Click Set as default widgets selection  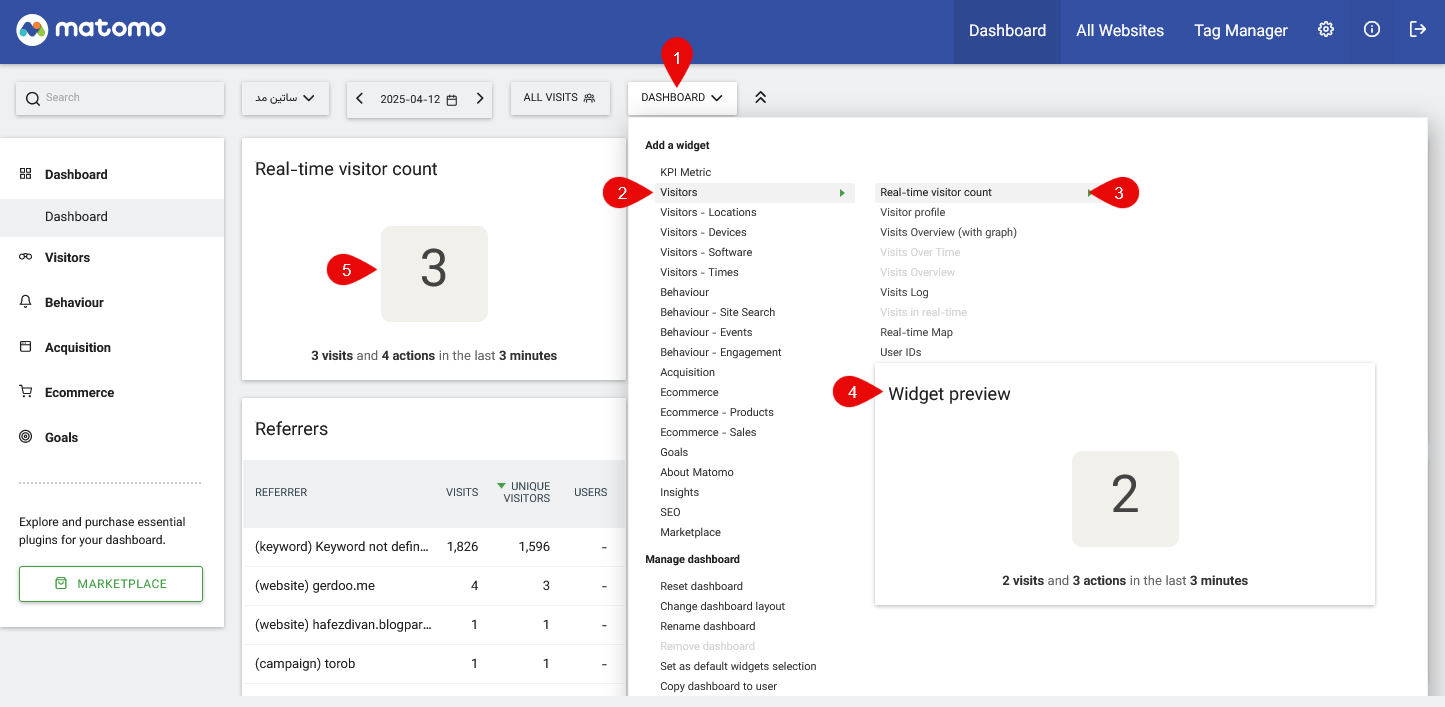coord(738,666)
